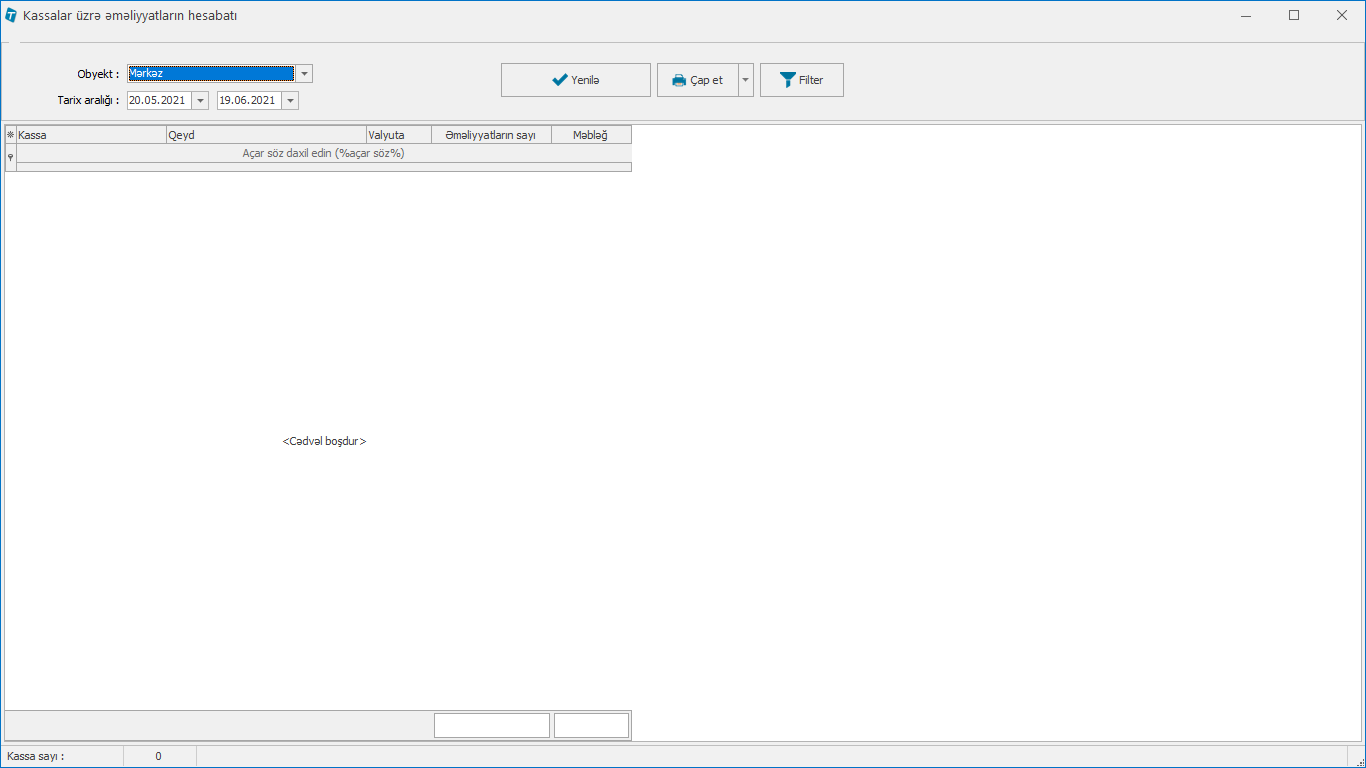Click the filter row indicator icon
This screenshot has height=768, width=1366.
[10, 157]
